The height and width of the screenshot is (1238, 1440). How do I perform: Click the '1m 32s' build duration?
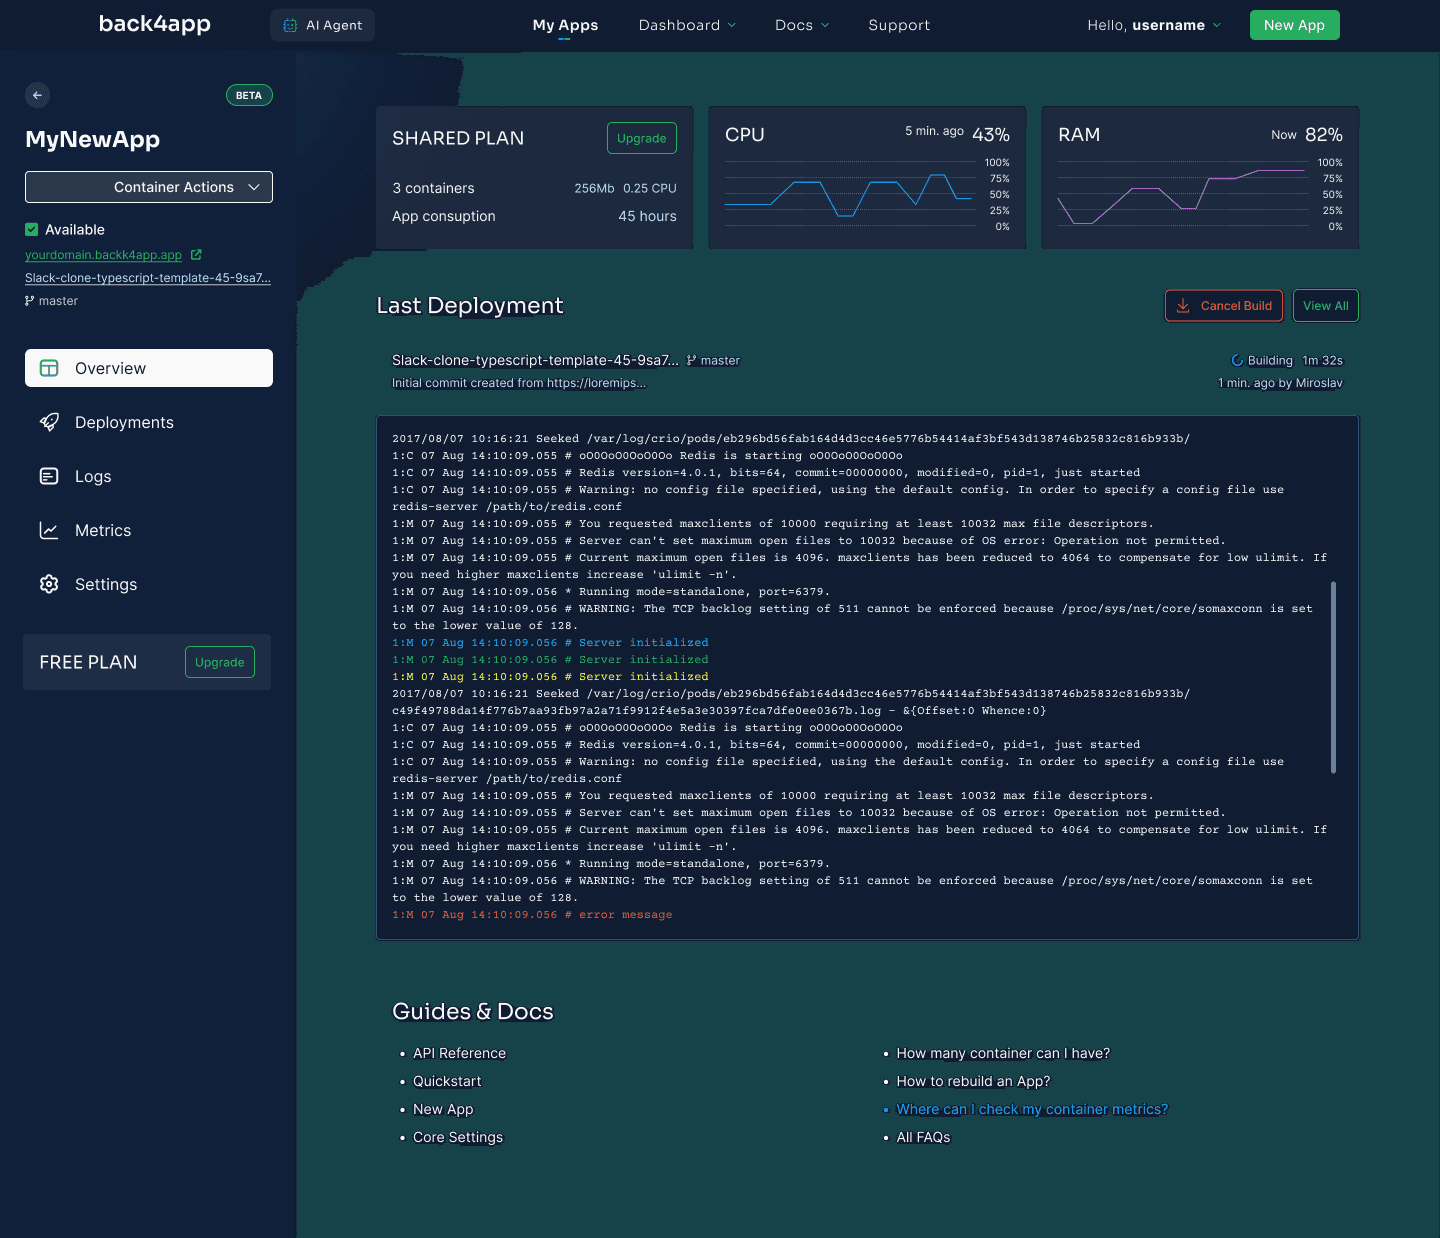point(1322,361)
